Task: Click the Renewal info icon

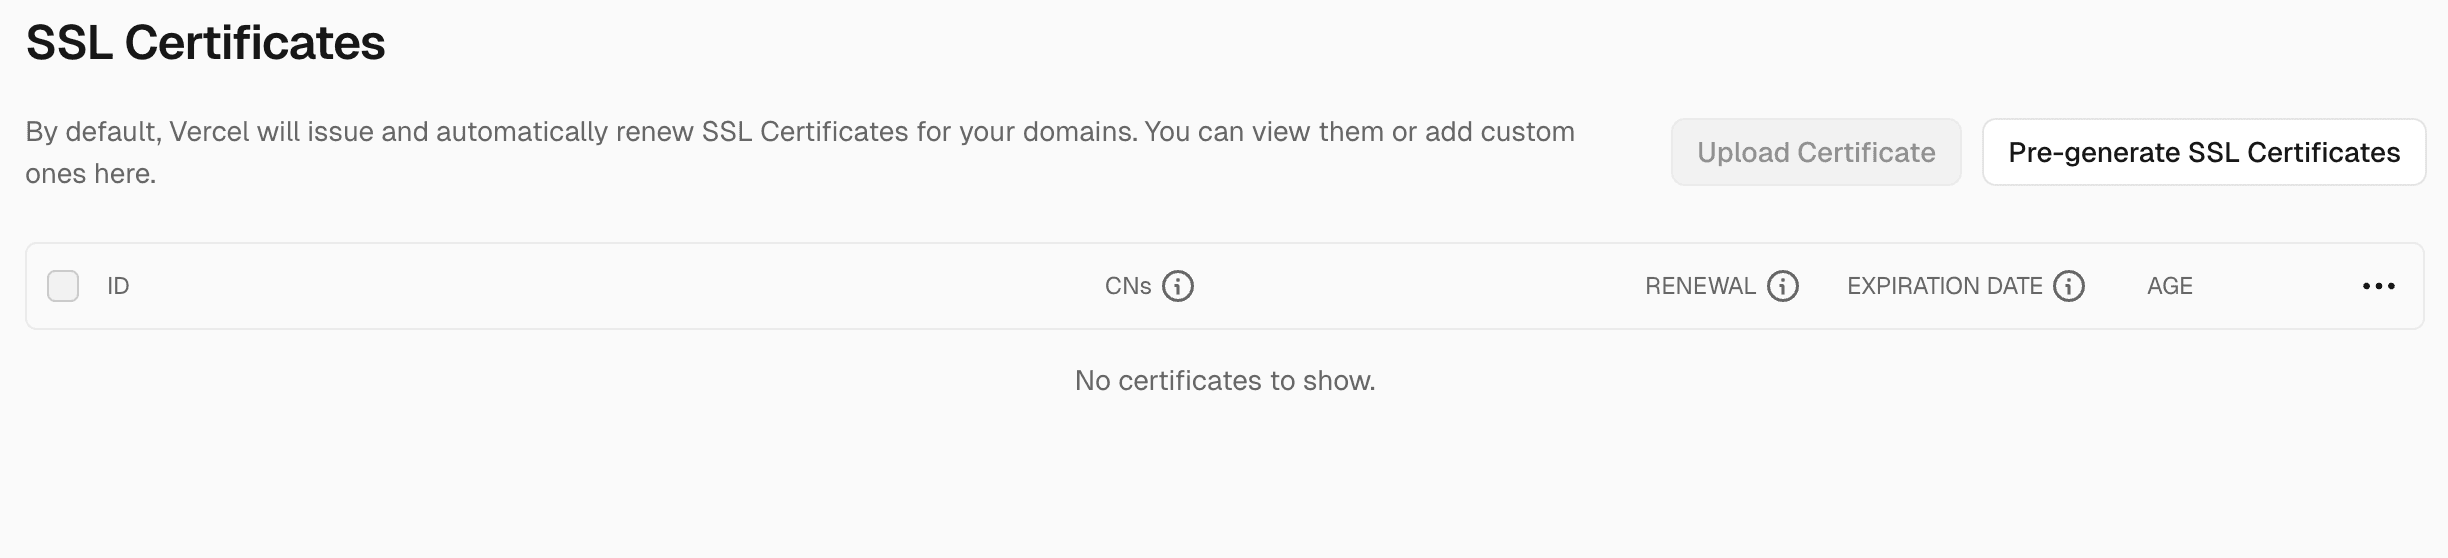Action: point(1782,286)
